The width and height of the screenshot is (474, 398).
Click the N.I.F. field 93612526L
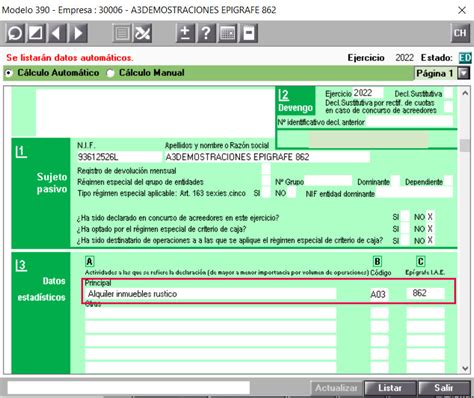[x=119, y=157]
